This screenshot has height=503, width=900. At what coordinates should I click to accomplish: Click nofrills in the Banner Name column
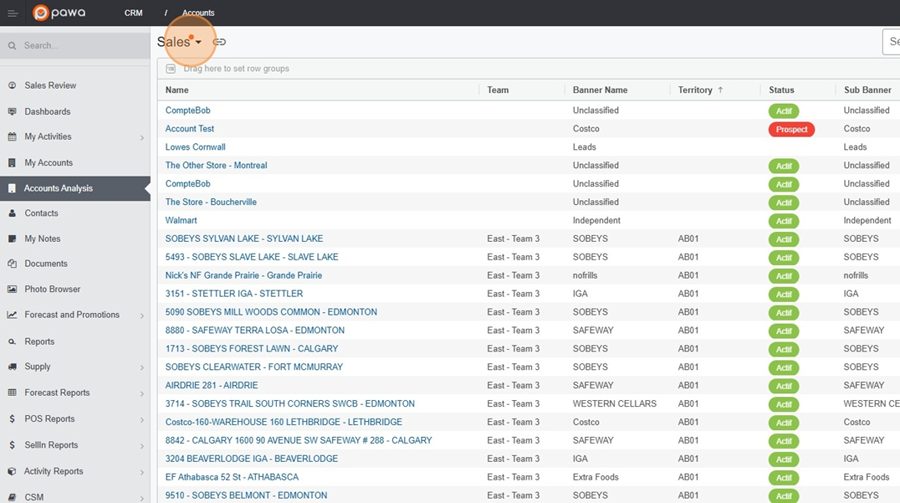click(585, 276)
